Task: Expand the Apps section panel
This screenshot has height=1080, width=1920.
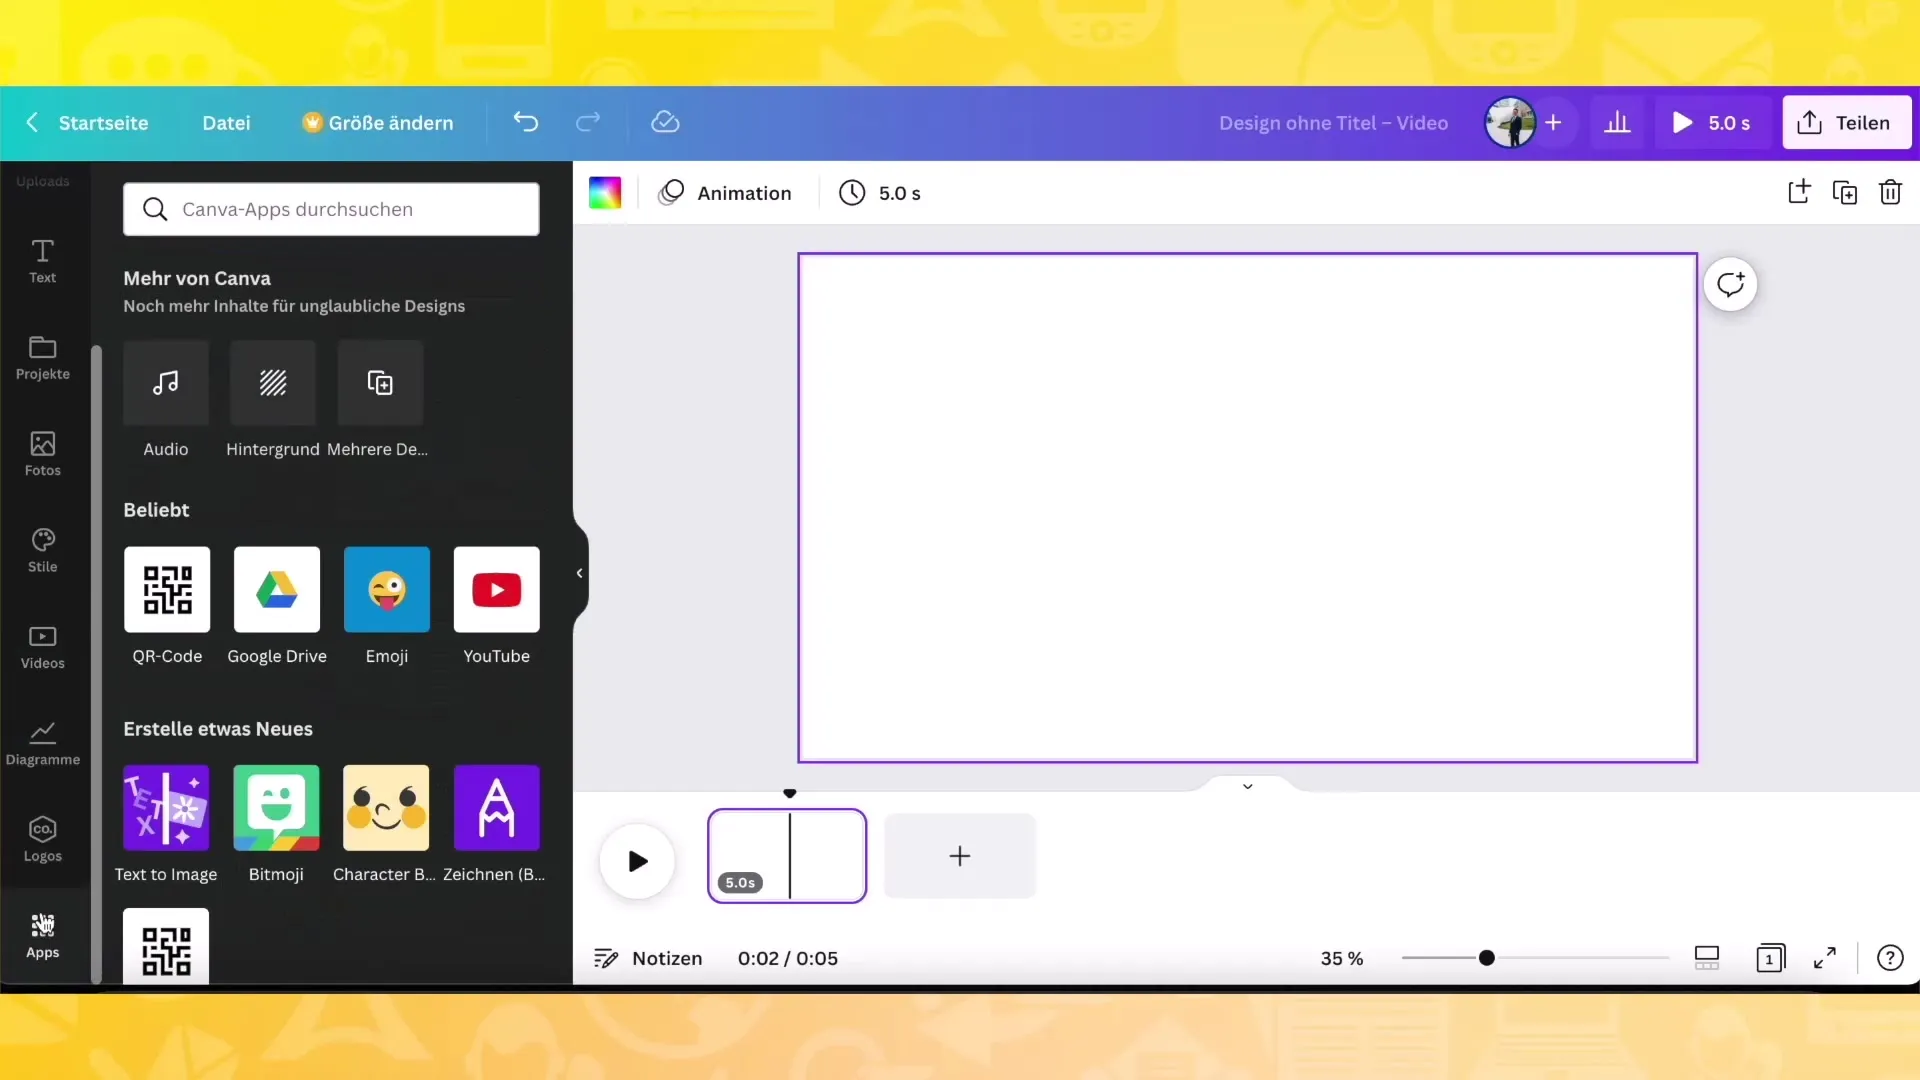Action: [42, 935]
